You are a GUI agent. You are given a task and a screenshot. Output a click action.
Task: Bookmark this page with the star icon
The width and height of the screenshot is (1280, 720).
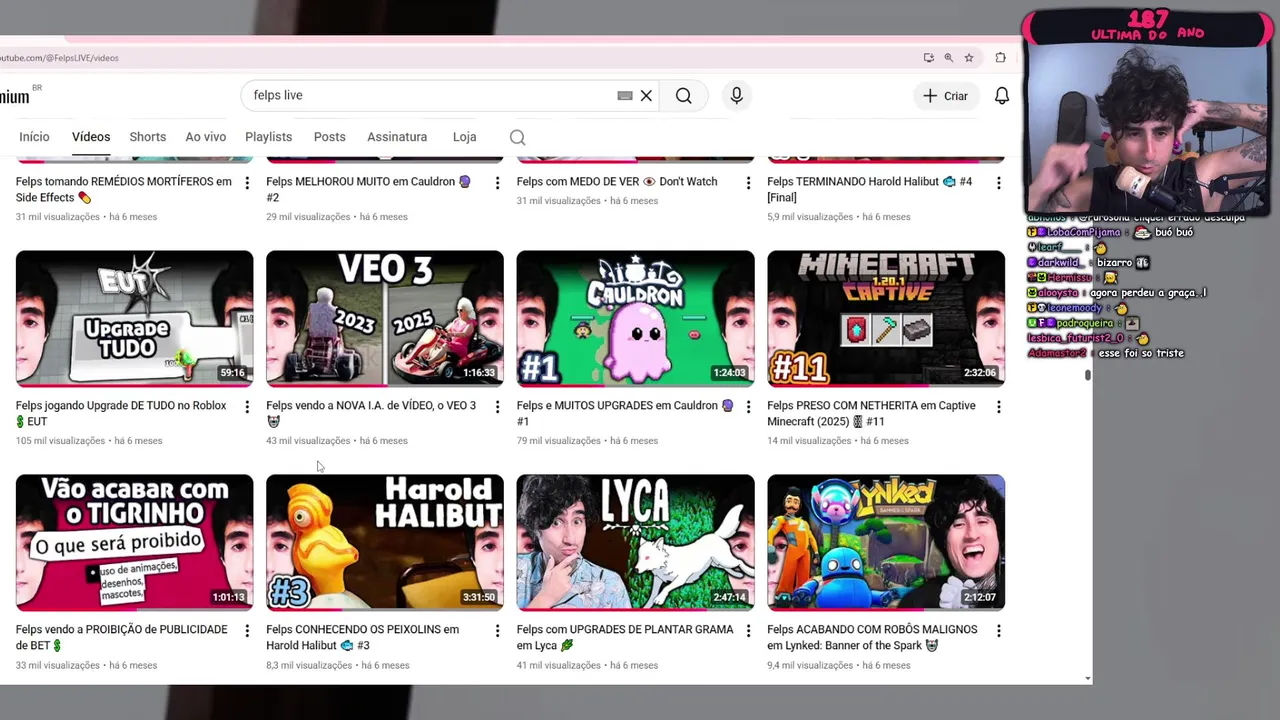[969, 58]
